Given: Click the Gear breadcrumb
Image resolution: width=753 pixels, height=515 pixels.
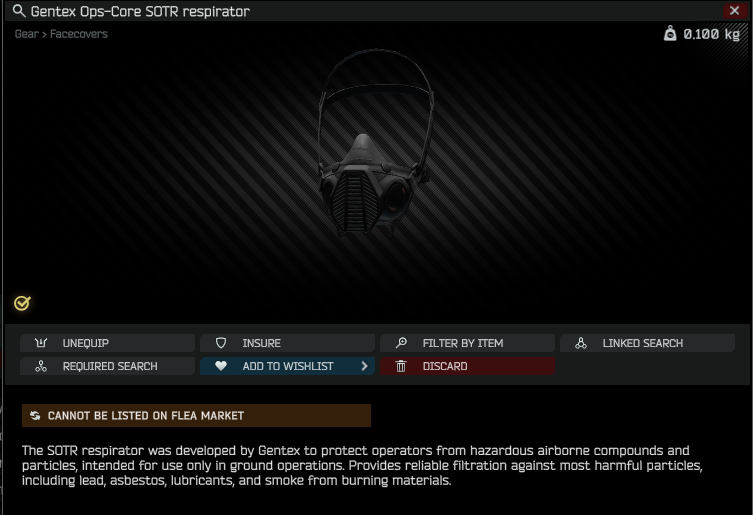Looking at the screenshot, I should 26,34.
